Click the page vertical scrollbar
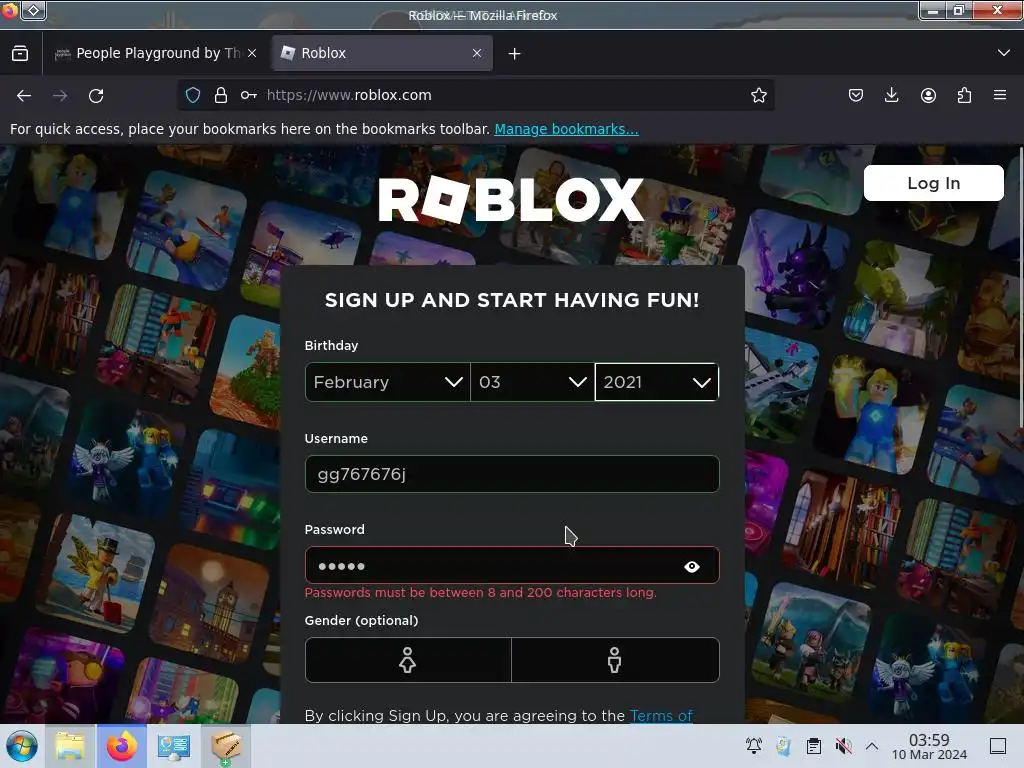The width and height of the screenshot is (1024, 768). click(1019, 287)
